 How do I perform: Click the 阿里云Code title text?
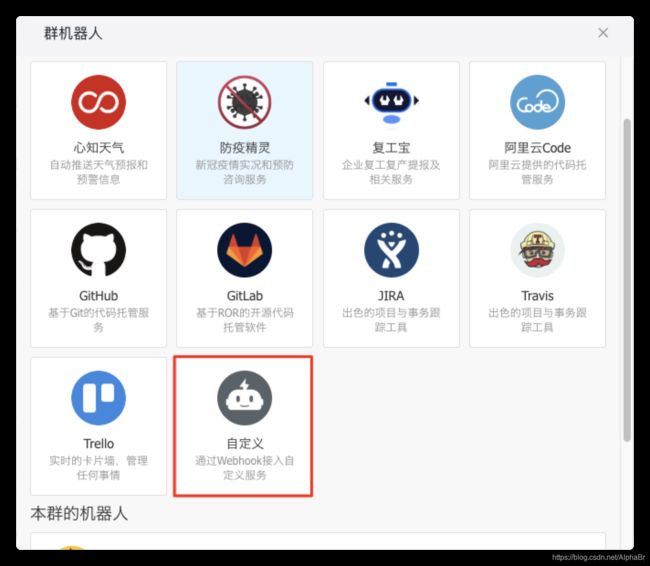point(537,148)
